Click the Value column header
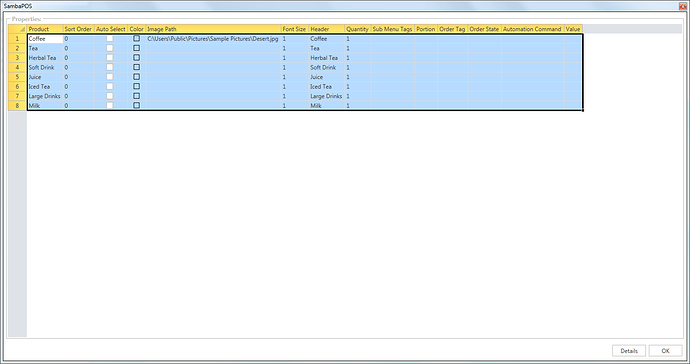The image size is (690, 364). pos(573,29)
